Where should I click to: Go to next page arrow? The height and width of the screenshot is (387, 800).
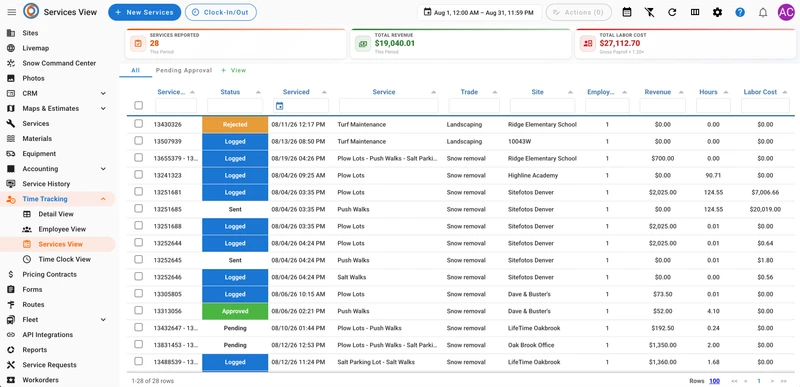tap(771, 381)
